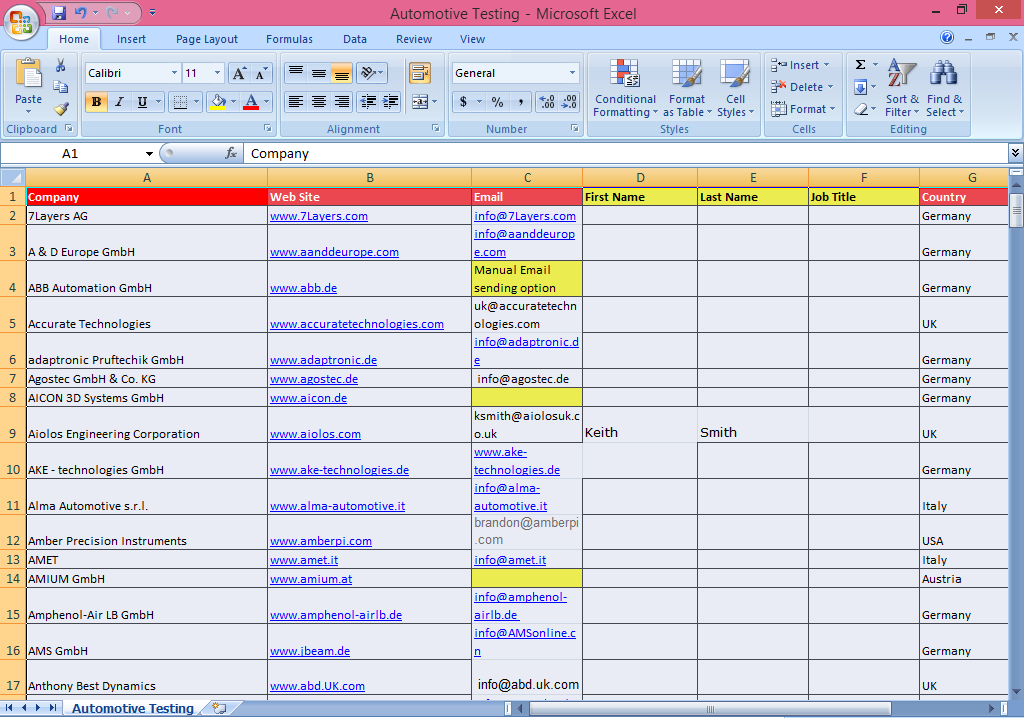Select column D header
This screenshot has width=1024, height=718.
point(640,178)
